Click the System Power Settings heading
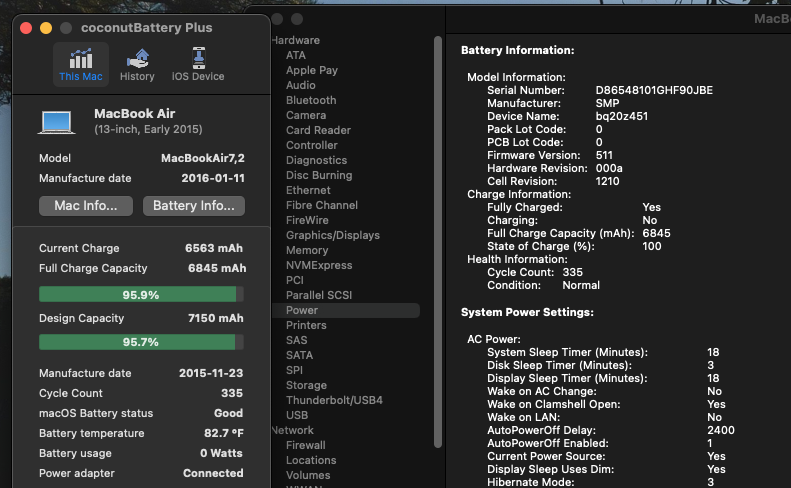The height and width of the screenshot is (488, 791). pyautogui.click(x=527, y=312)
